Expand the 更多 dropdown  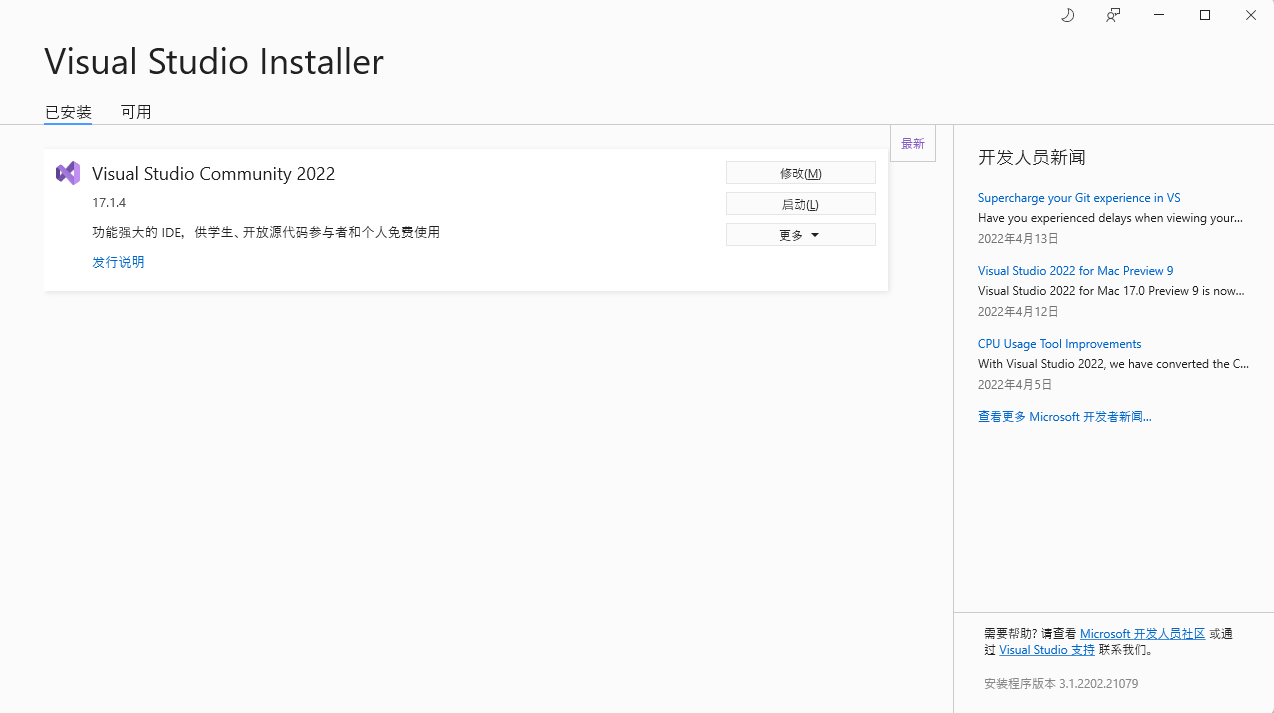click(800, 235)
